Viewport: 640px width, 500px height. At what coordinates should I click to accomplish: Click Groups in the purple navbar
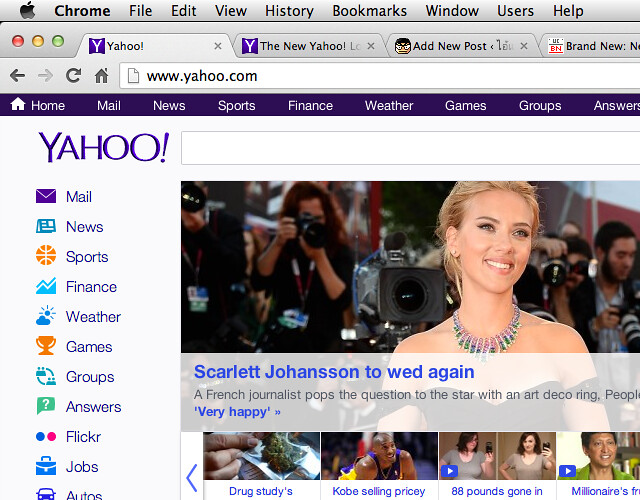(x=540, y=106)
